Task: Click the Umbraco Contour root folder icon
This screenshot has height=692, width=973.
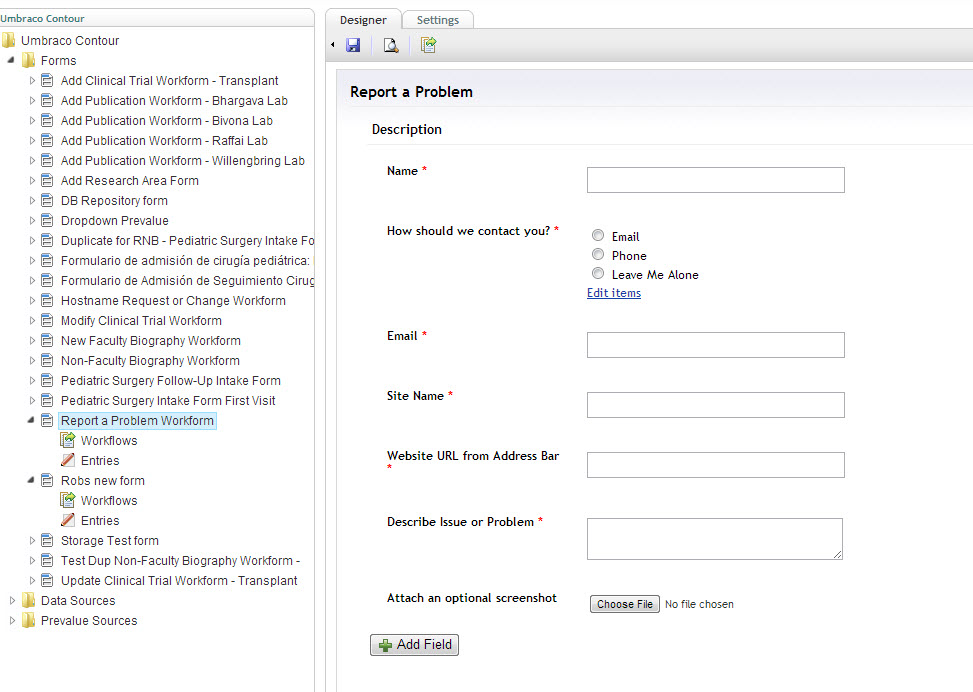Action: tap(9, 41)
